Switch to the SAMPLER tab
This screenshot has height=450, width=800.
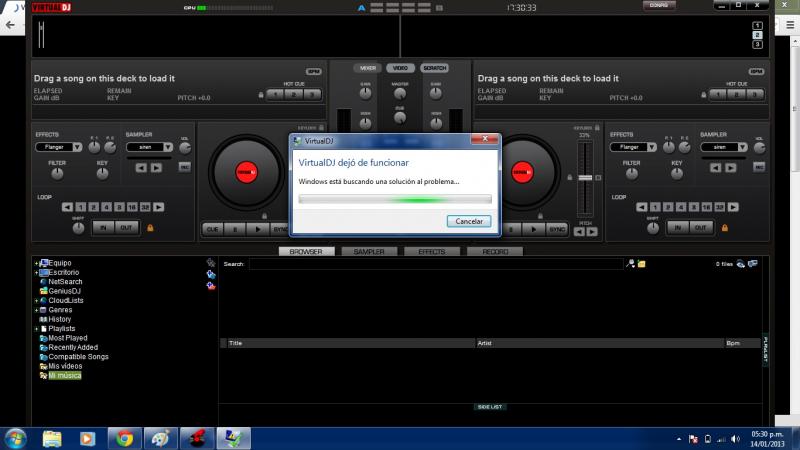[x=369, y=252]
